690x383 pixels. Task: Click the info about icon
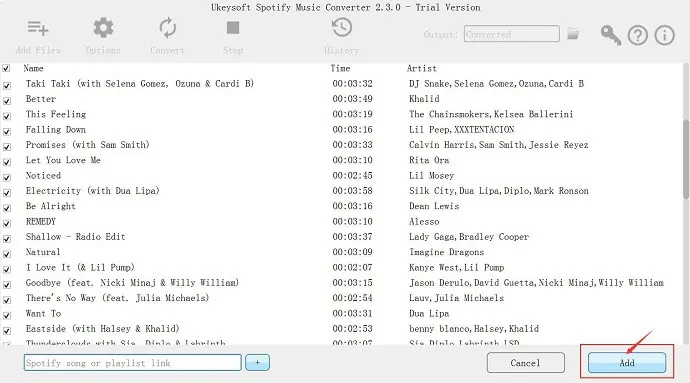(664, 35)
